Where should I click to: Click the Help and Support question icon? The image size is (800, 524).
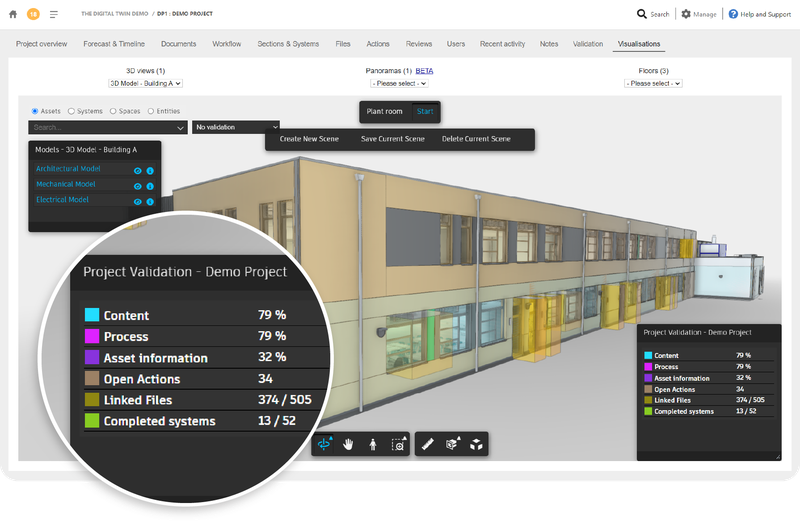point(733,14)
